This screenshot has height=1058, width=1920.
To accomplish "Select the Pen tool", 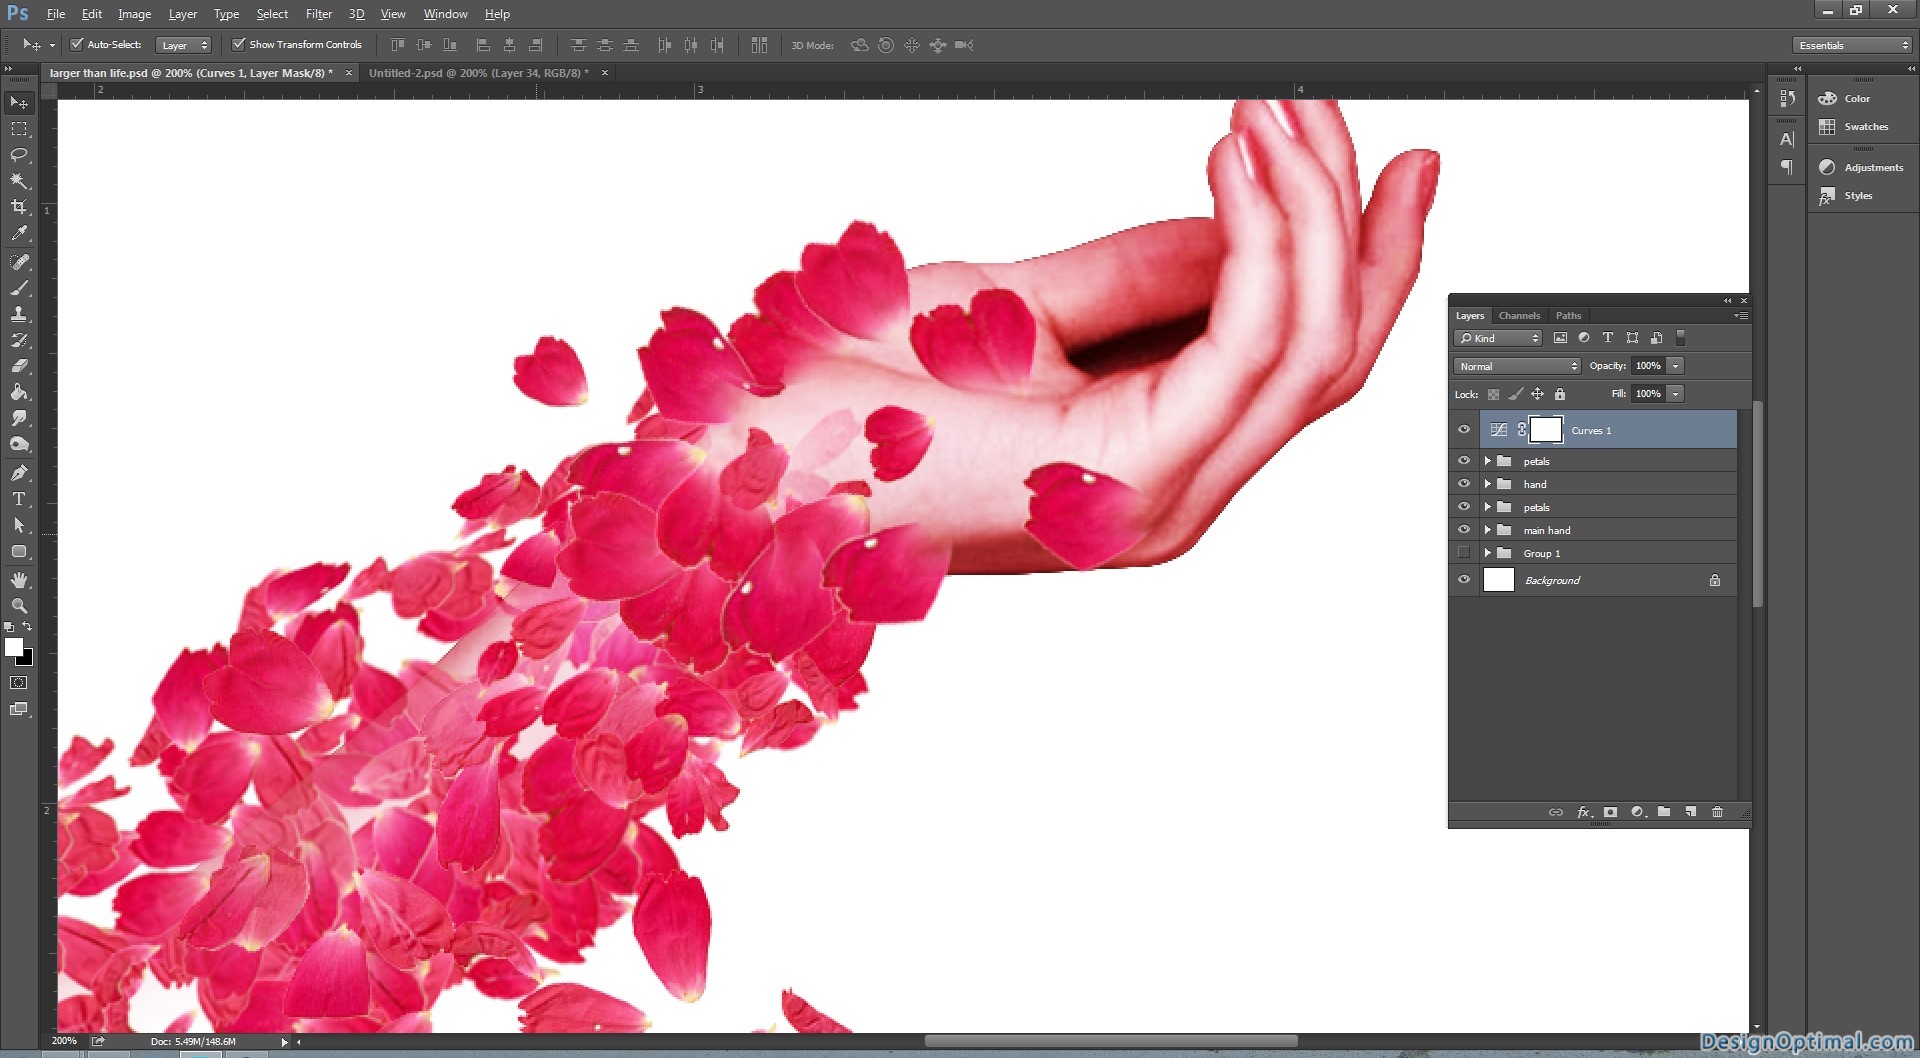I will coord(19,473).
